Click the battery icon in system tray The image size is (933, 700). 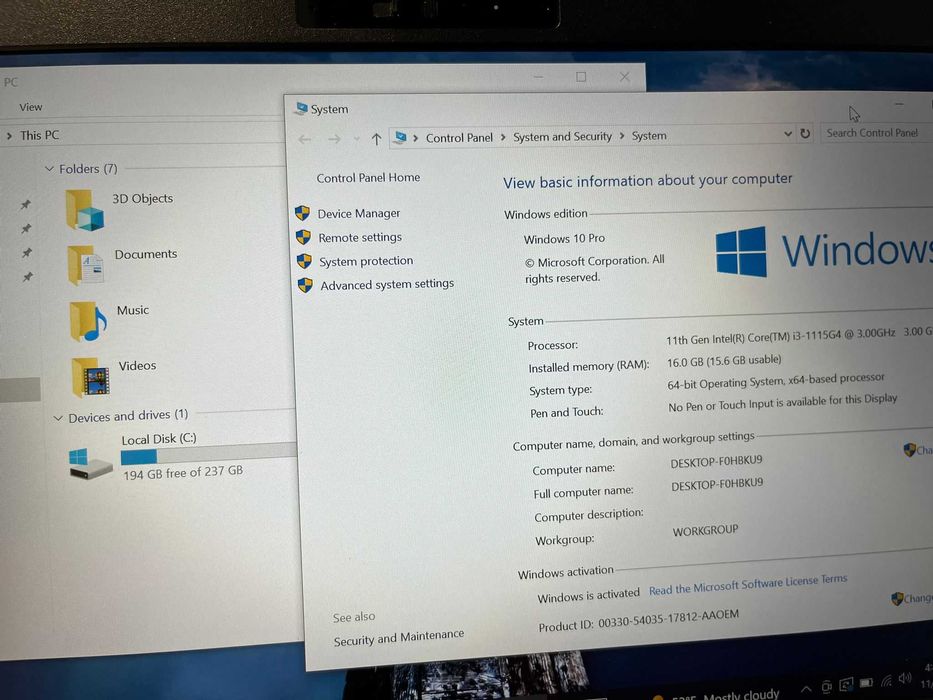(866, 682)
